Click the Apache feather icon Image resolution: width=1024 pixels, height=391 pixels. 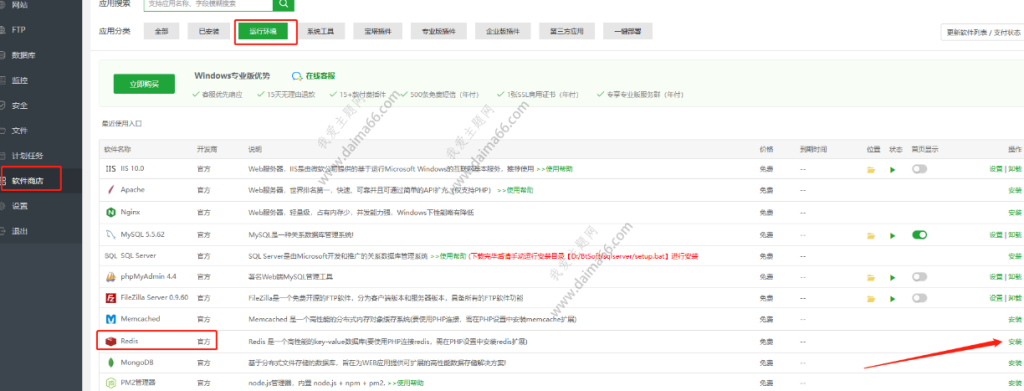tap(110, 190)
